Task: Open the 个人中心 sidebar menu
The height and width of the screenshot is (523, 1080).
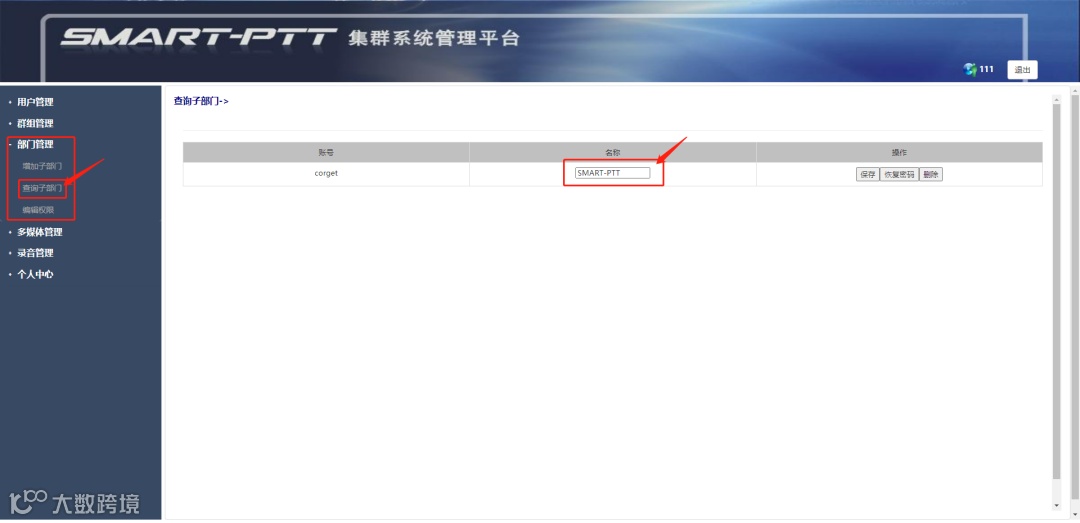Action: [x=35, y=274]
